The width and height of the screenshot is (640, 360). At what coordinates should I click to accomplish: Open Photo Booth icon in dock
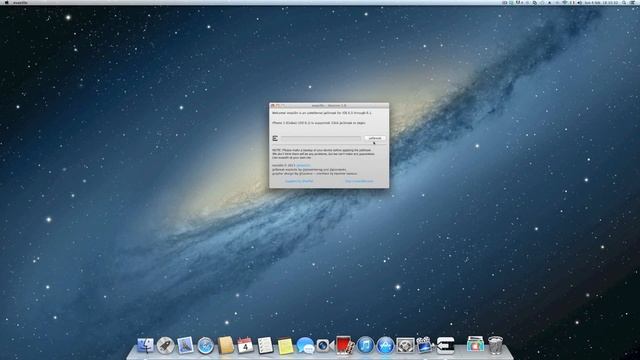tap(345, 345)
